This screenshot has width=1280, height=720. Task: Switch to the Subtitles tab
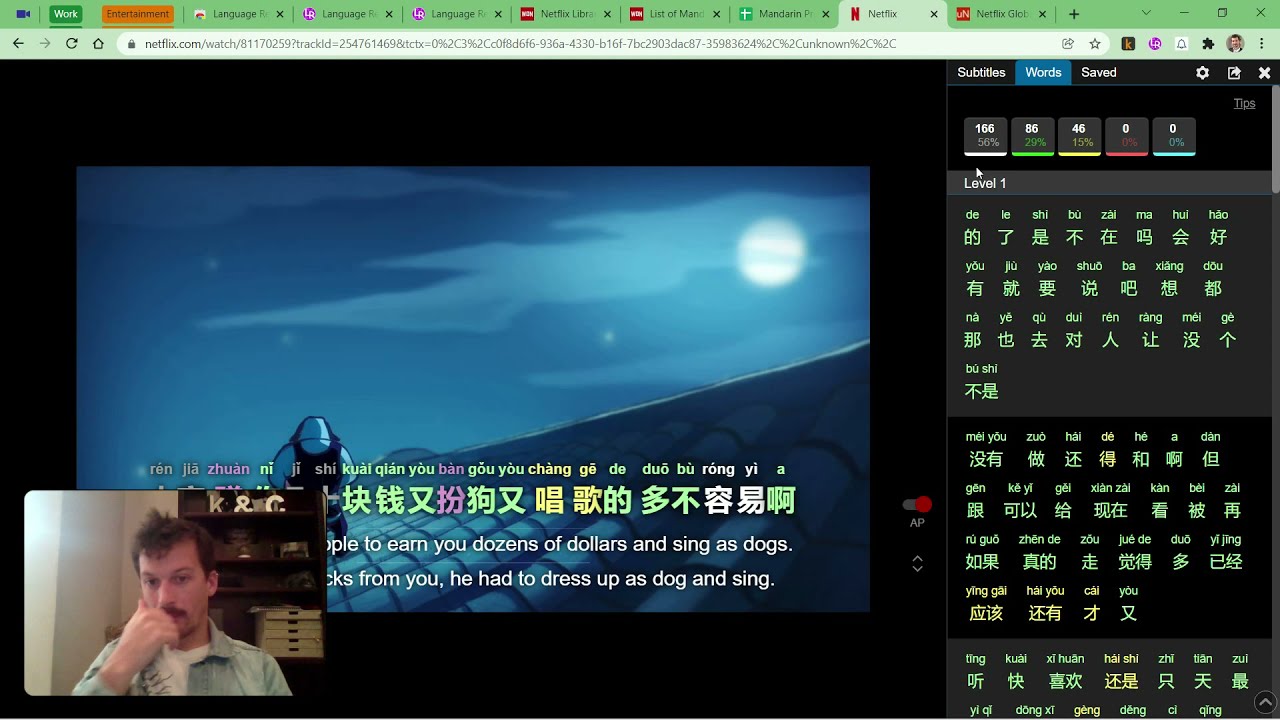click(981, 73)
